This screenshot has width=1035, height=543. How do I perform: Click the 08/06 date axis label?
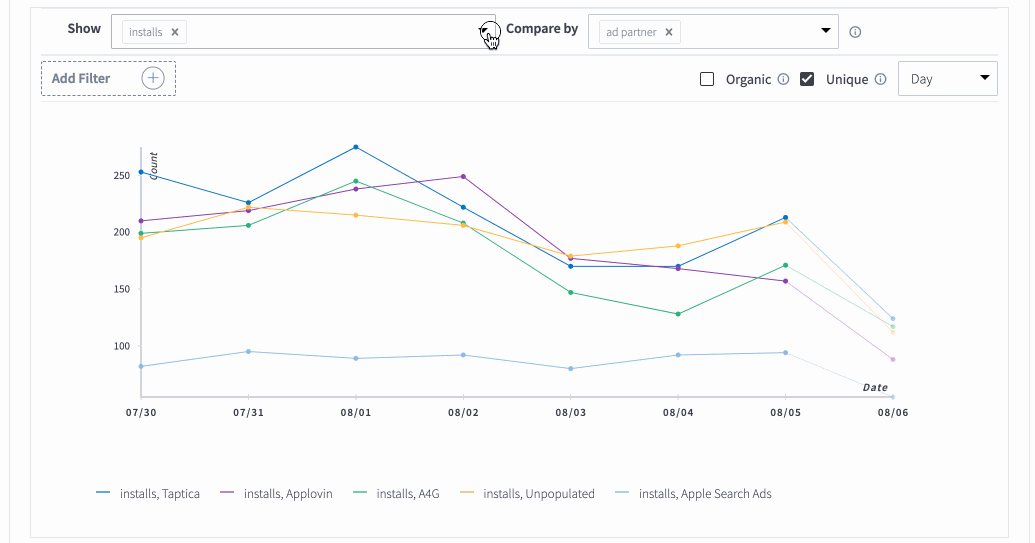[x=892, y=412]
